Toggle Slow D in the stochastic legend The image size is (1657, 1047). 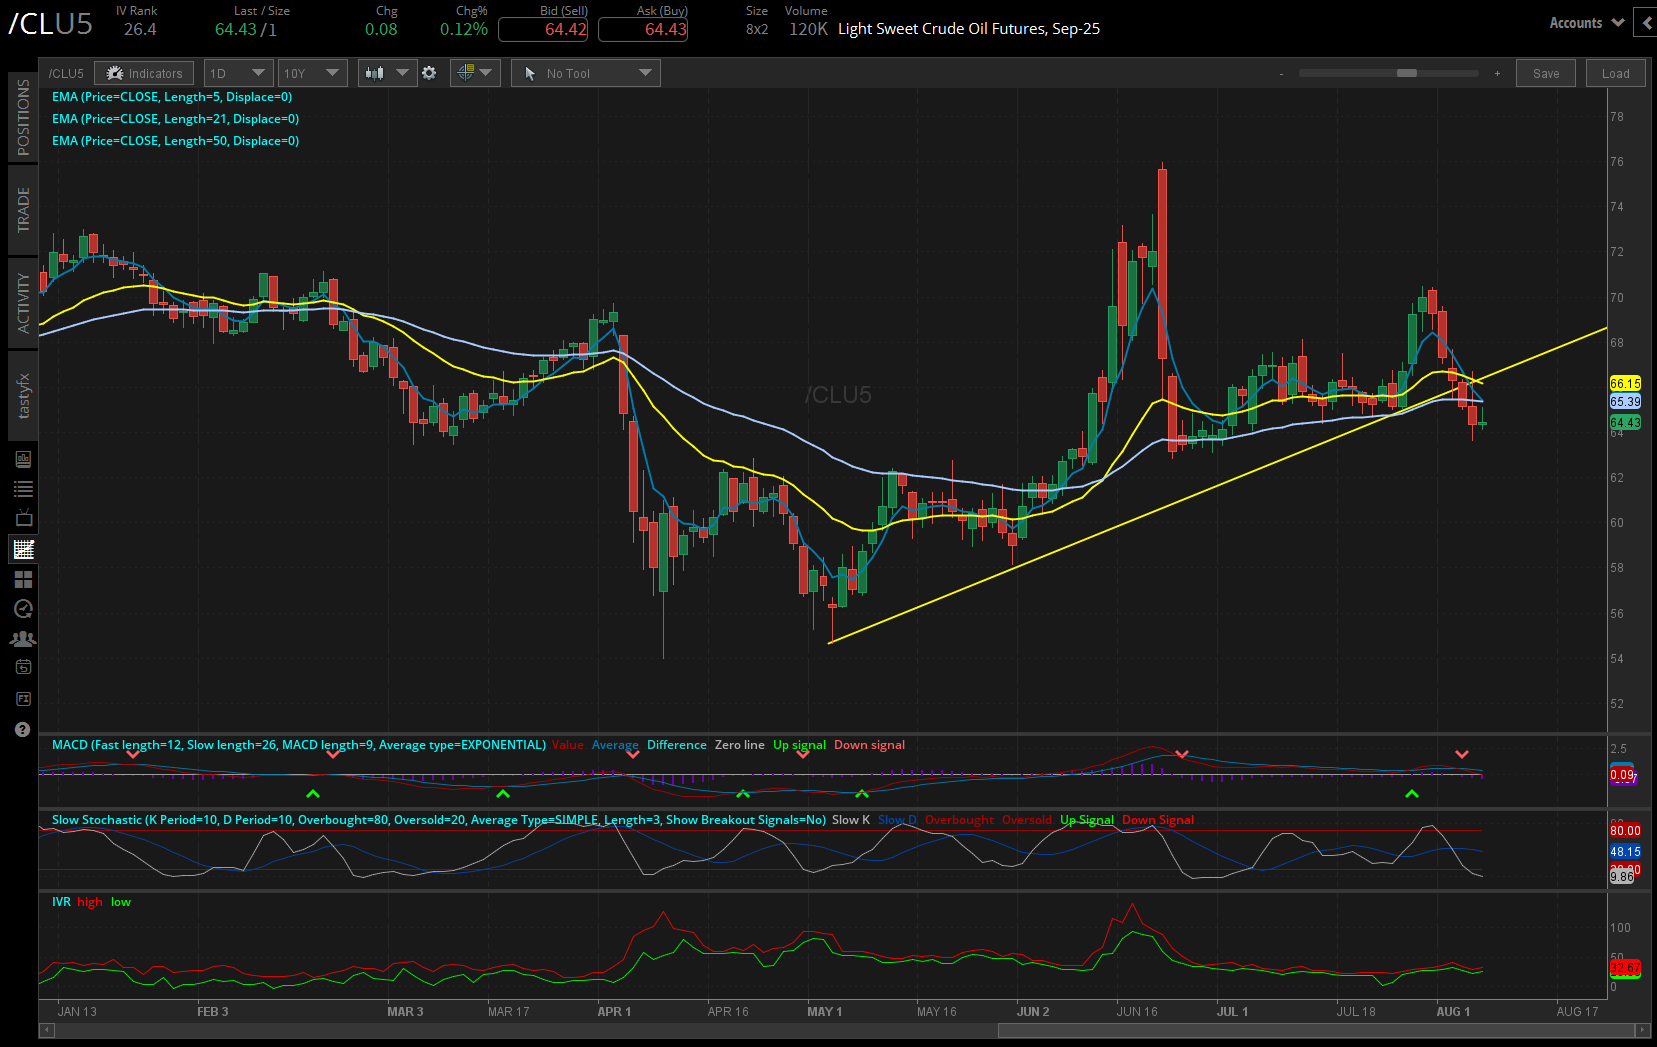pos(897,819)
